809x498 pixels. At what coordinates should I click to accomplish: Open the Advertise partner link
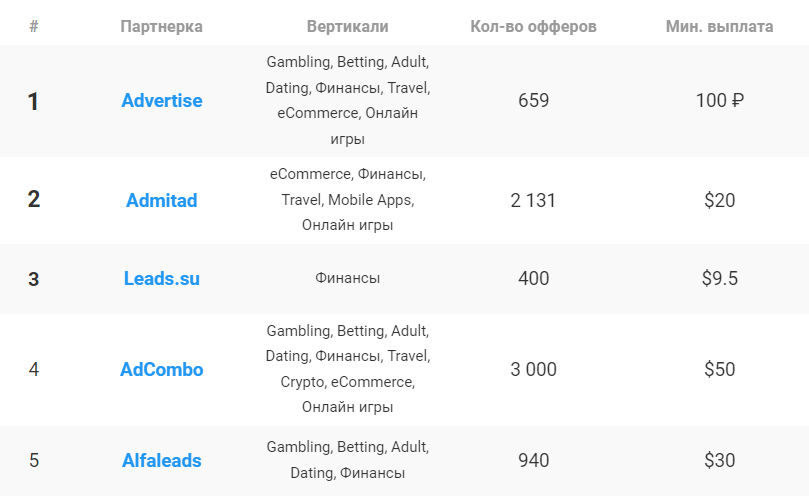[161, 101]
